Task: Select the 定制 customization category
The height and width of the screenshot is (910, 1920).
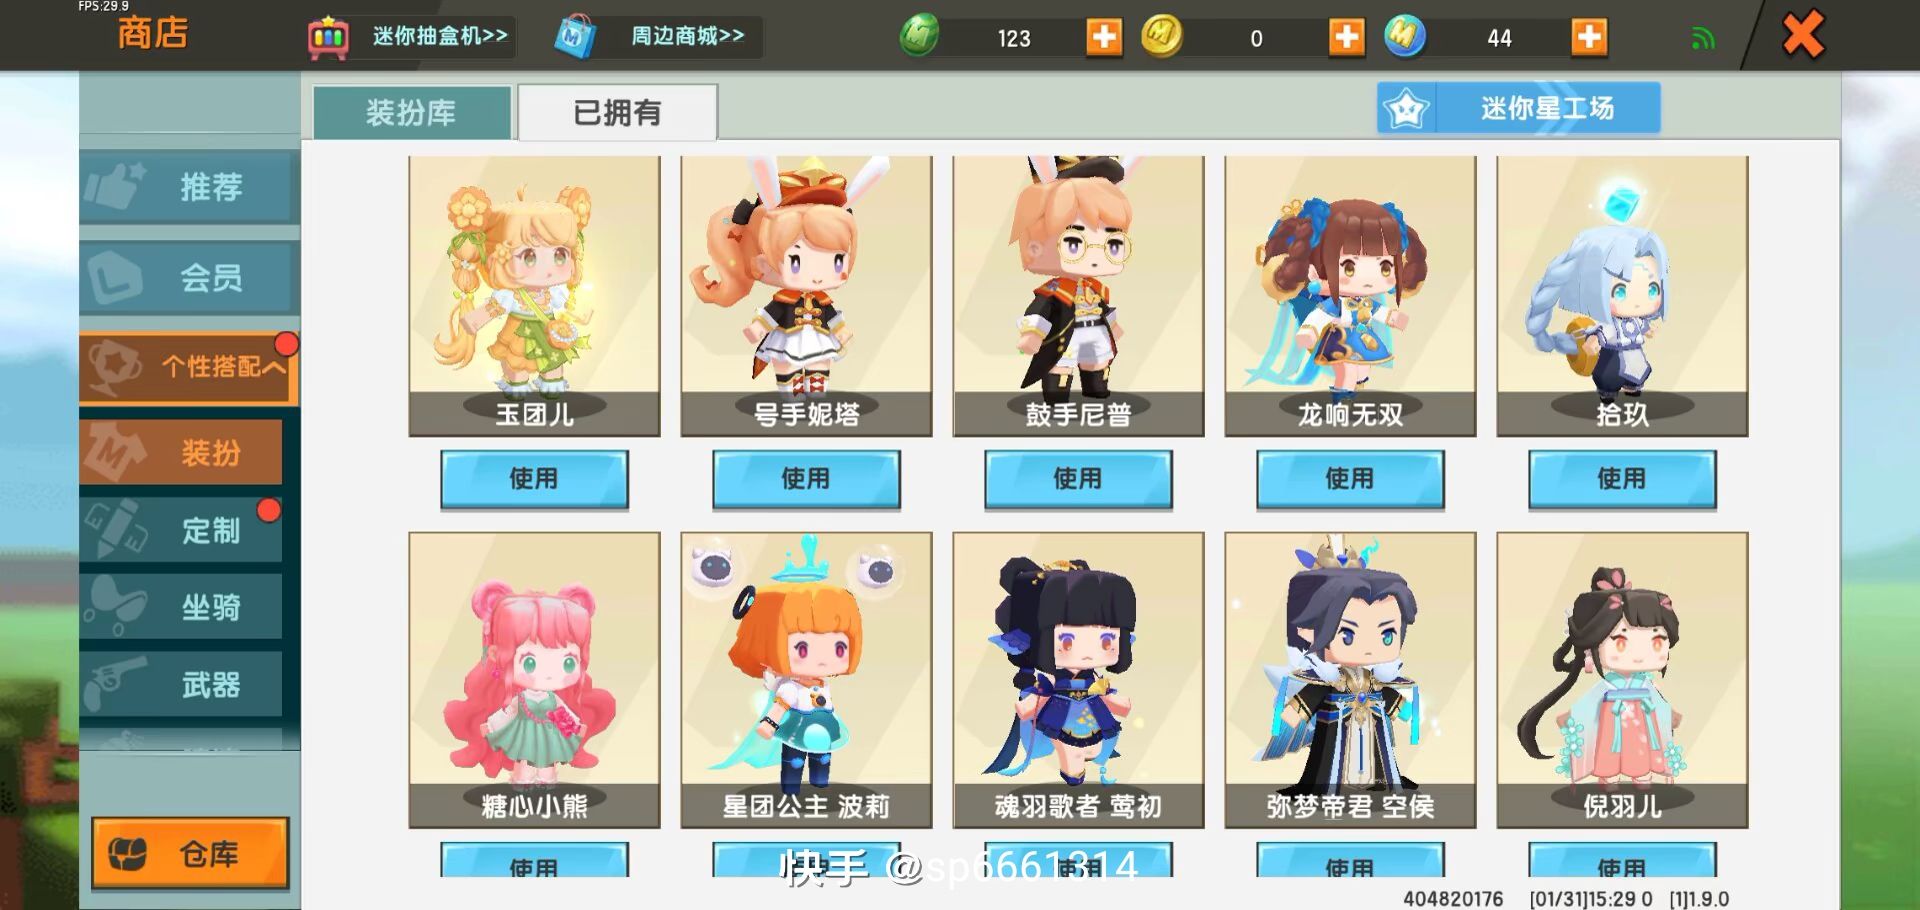Action: 181,530
